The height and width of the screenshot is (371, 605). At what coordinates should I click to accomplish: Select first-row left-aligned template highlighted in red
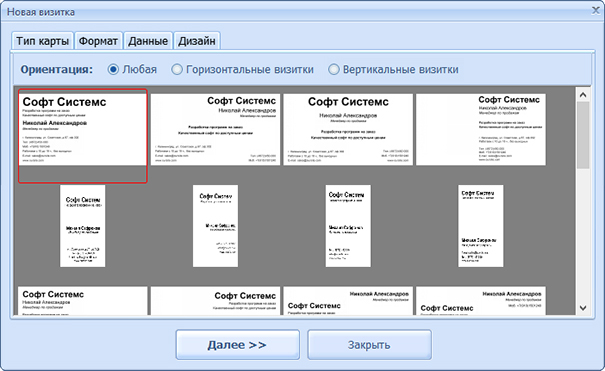(83, 136)
